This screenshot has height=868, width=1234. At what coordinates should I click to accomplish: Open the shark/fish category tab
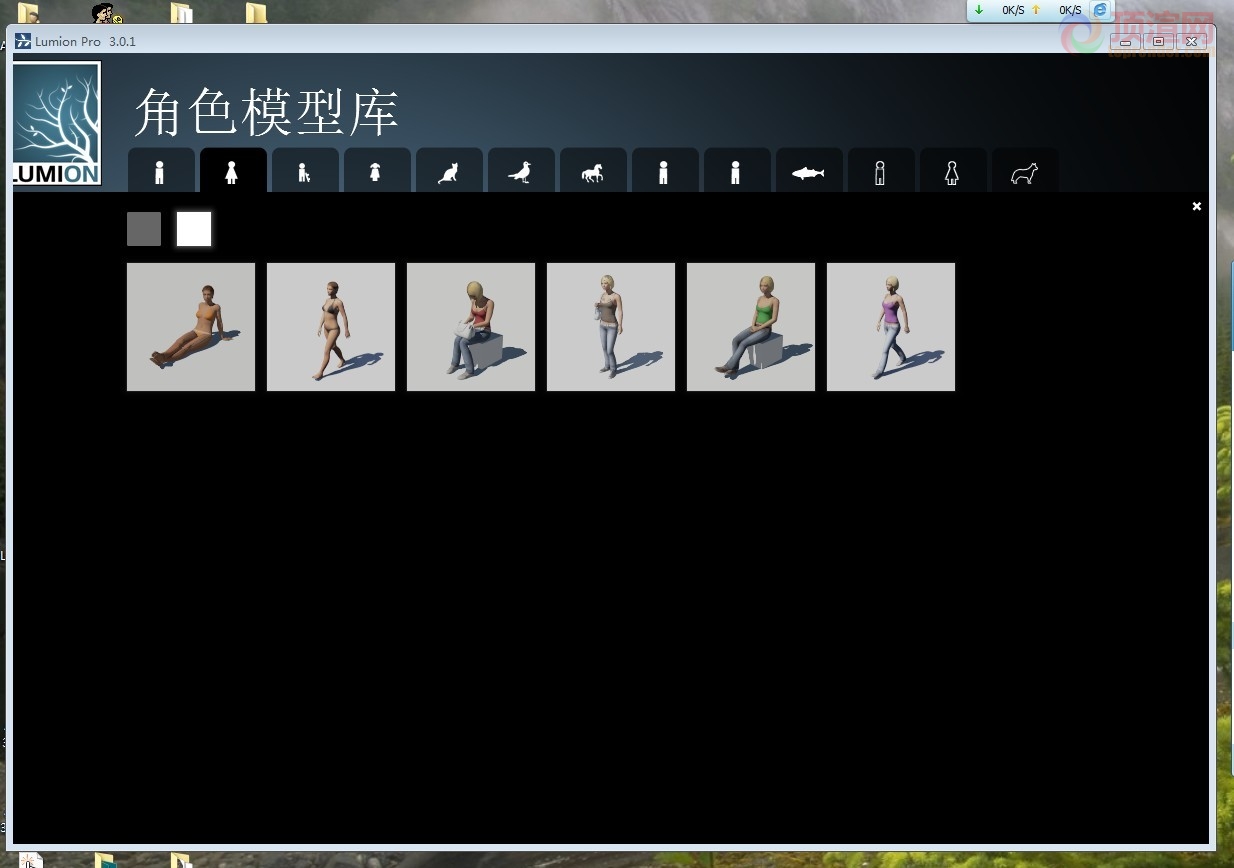pyautogui.click(x=808, y=171)
